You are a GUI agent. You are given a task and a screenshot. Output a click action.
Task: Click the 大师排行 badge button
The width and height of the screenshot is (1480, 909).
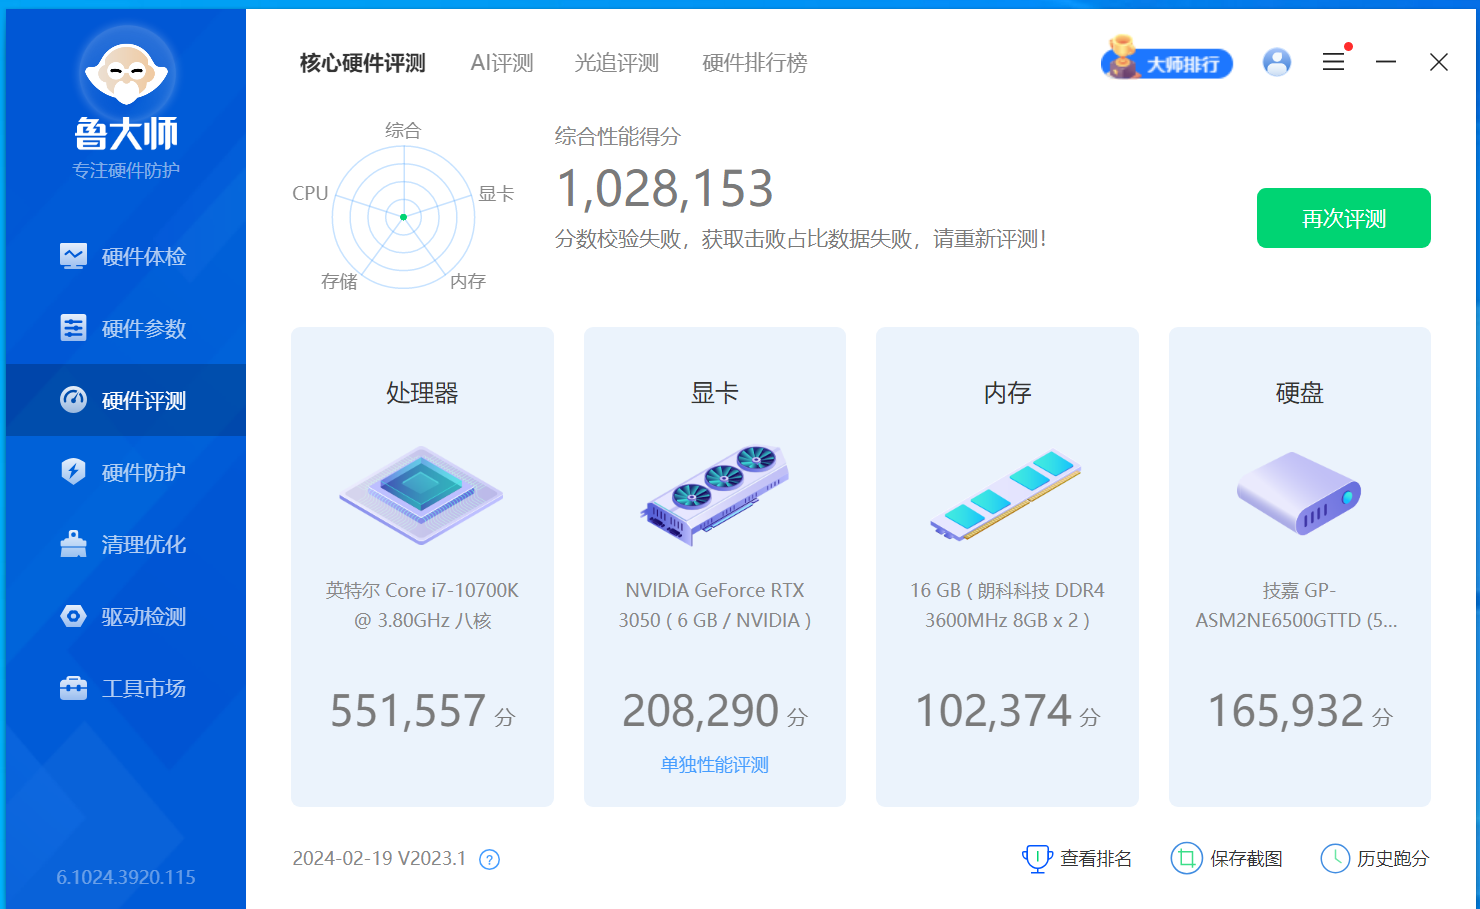(1167, 63)
